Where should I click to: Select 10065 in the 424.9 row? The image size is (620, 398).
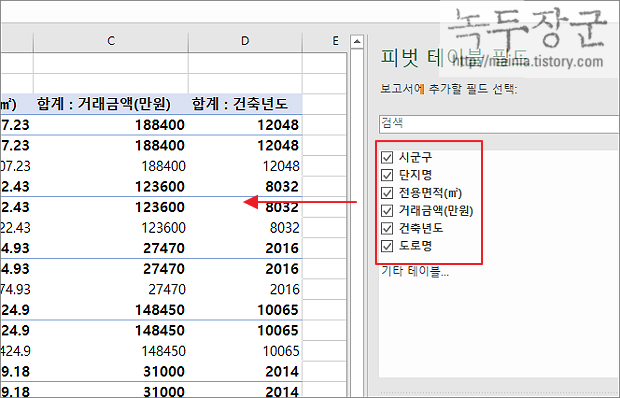pyautogui.click(x=245, y=351)
